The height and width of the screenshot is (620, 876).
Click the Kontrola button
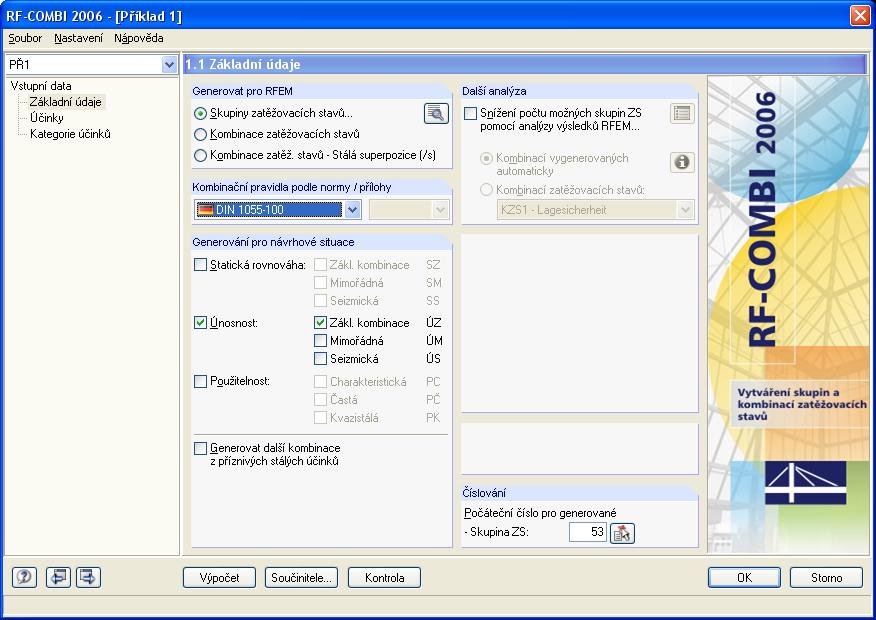coord(384,578)
